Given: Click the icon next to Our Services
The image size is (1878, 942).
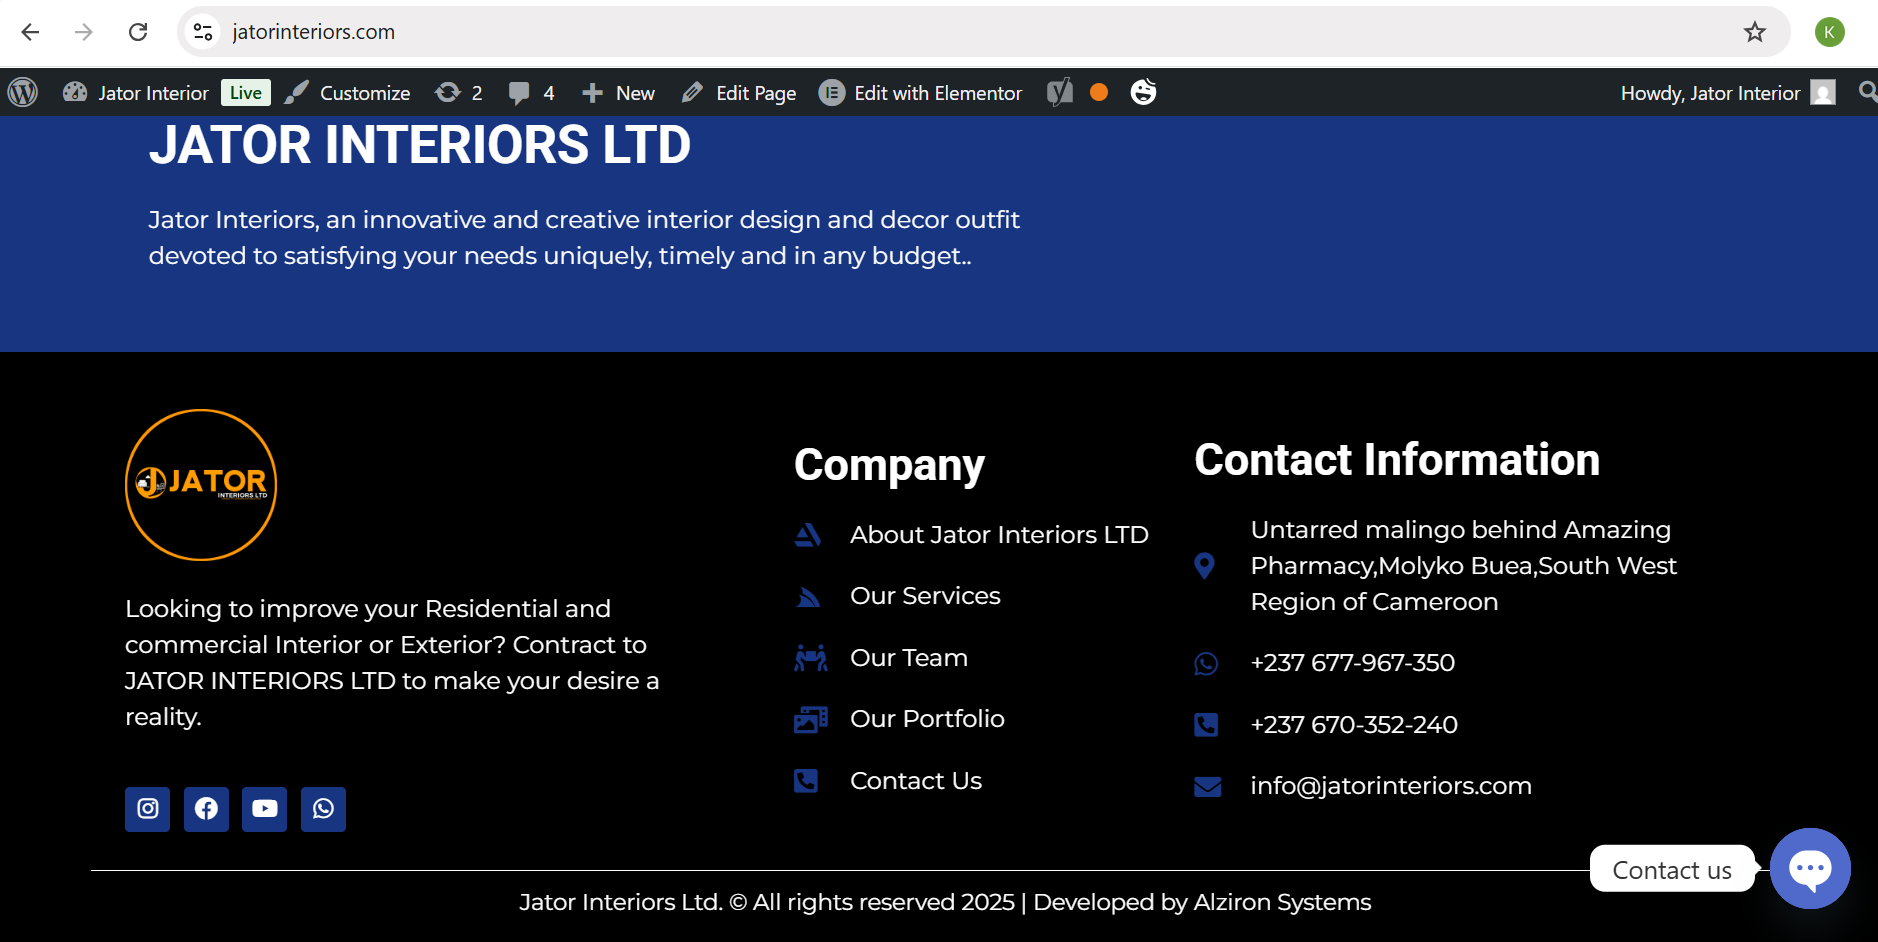Looking at the screenshot, I should [808, 597].
